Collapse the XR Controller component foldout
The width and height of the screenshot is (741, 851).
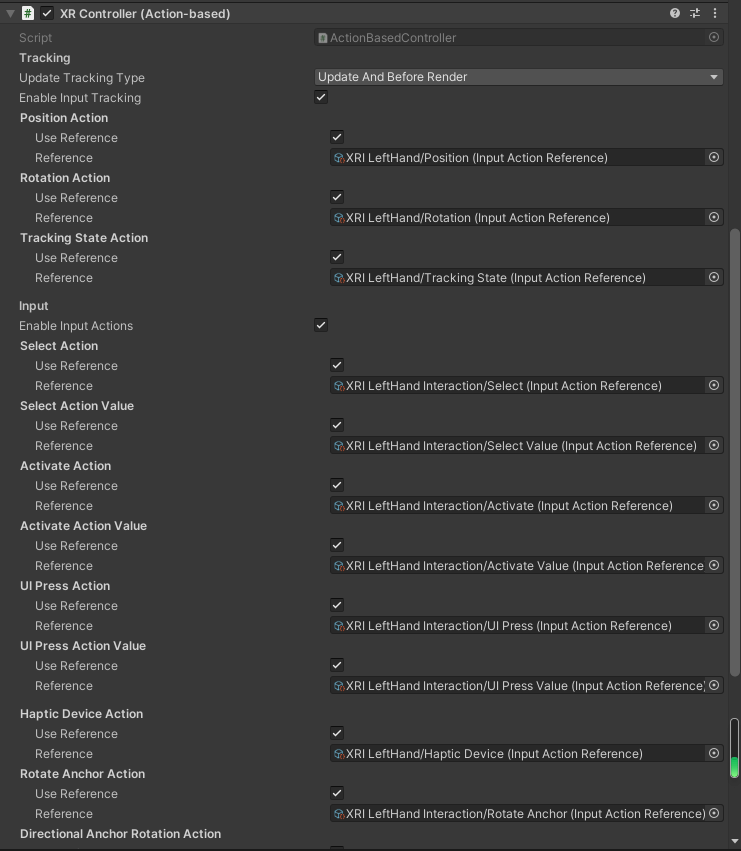point(10,14)
